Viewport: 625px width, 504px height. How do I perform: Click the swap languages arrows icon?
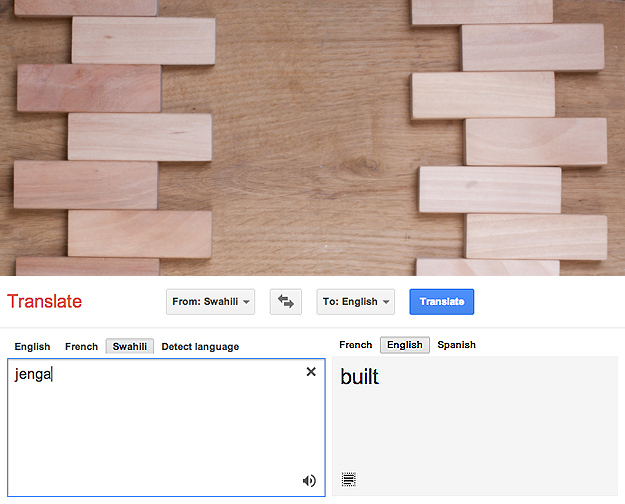[x=285, y=302]
